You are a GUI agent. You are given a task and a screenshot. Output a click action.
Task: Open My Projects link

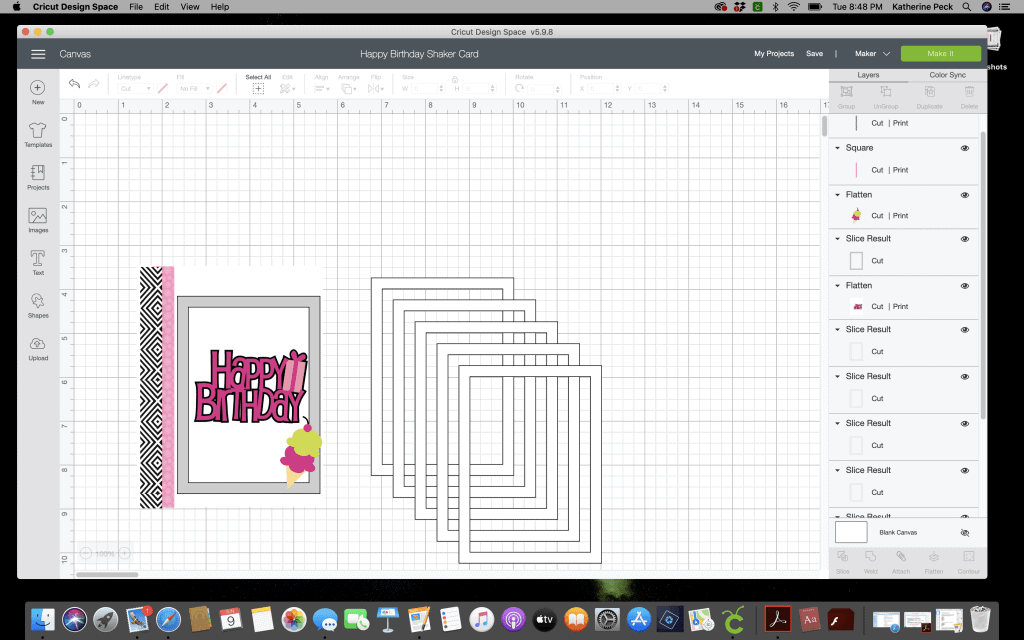pyautogui.click(x=774, y=54)
